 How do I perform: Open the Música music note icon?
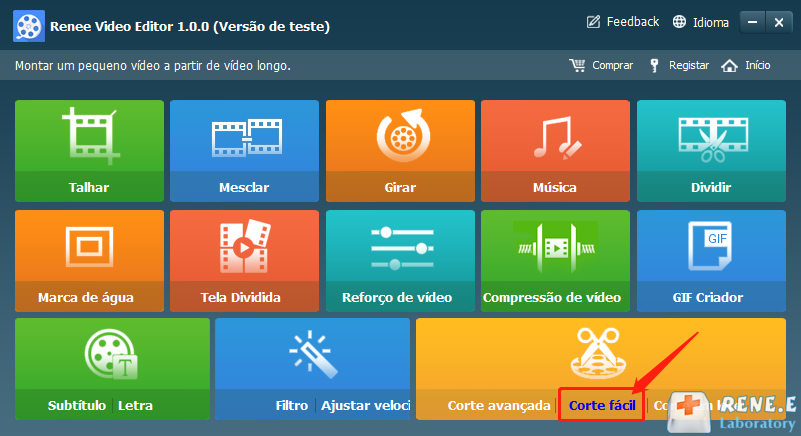[557, 137]
